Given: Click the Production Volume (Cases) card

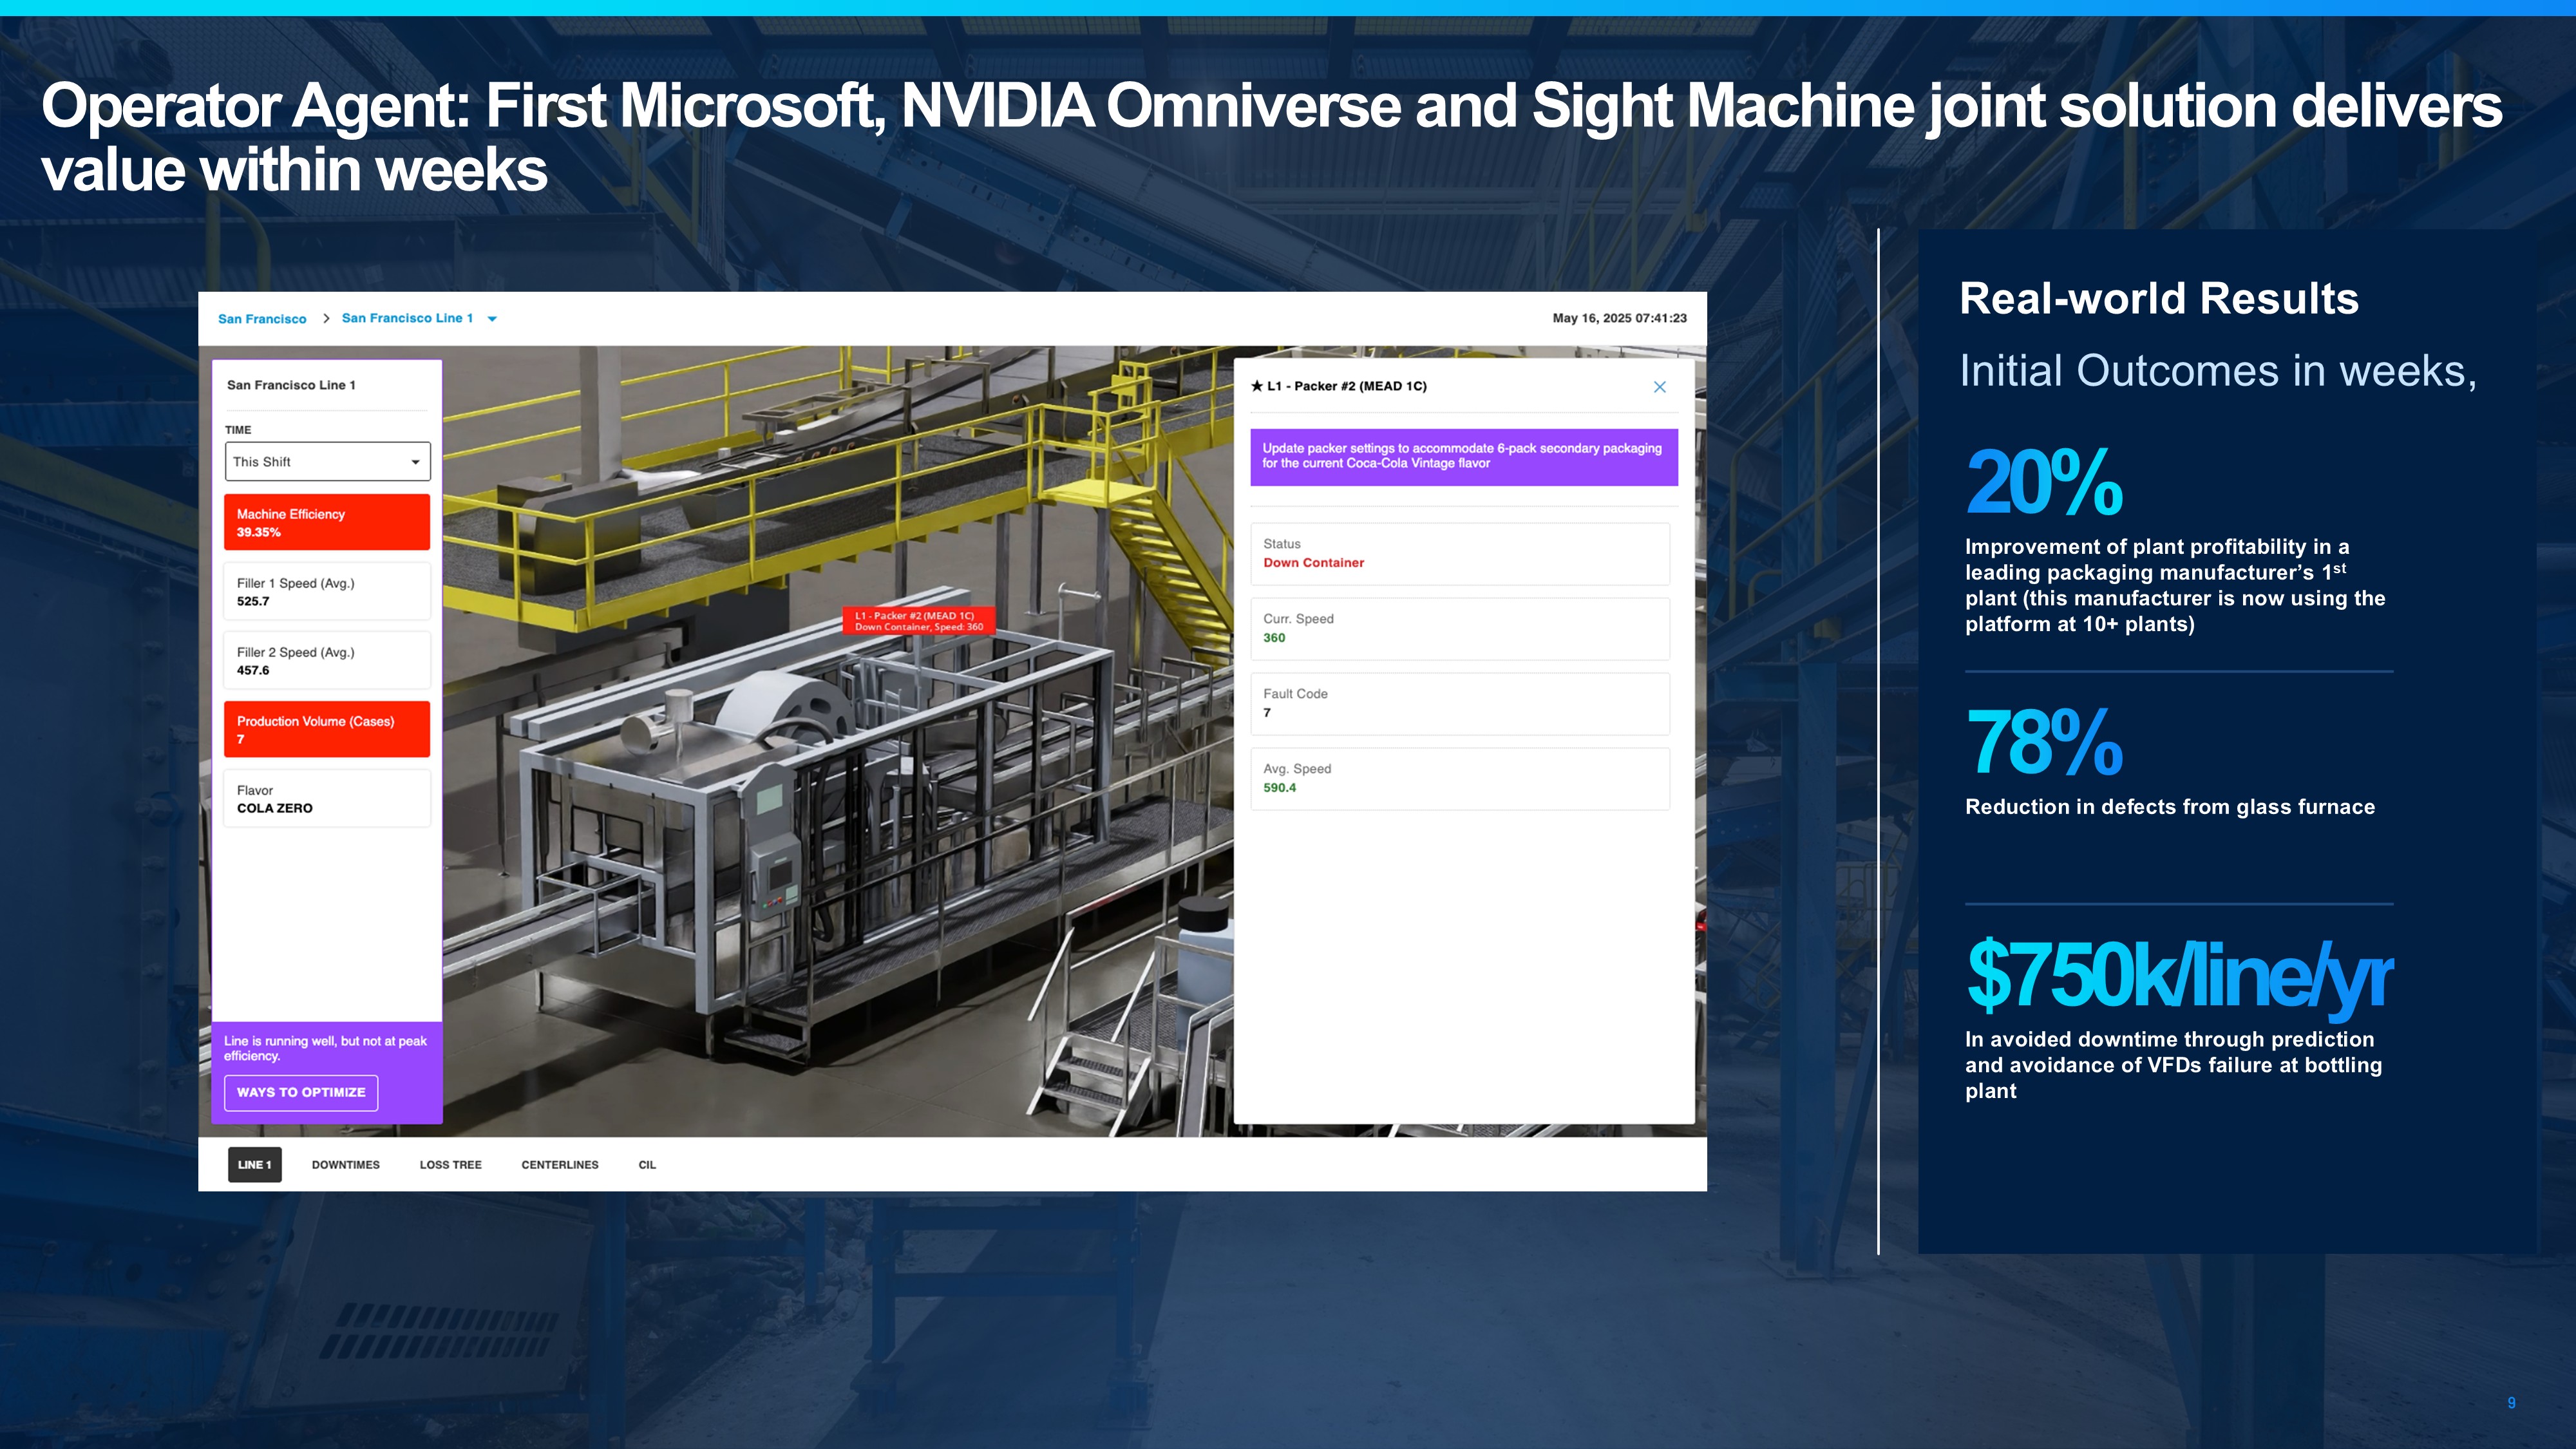Looking at the screenshot, I should click(327, 729).
